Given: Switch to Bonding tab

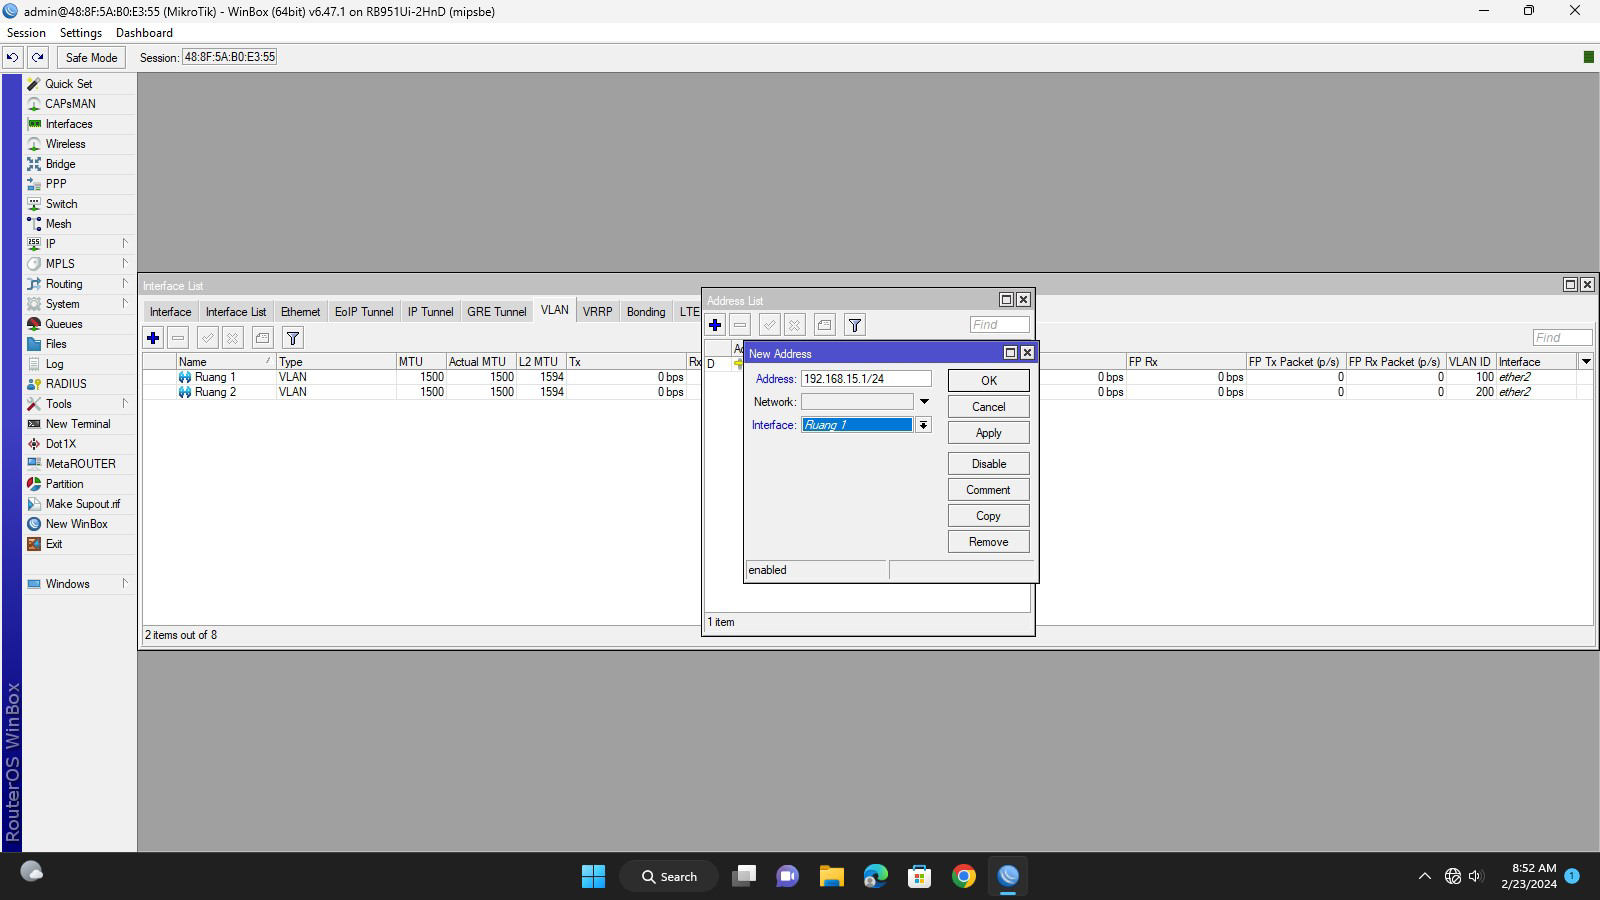Looking at the screenshot, I should (x=646, y=312).
